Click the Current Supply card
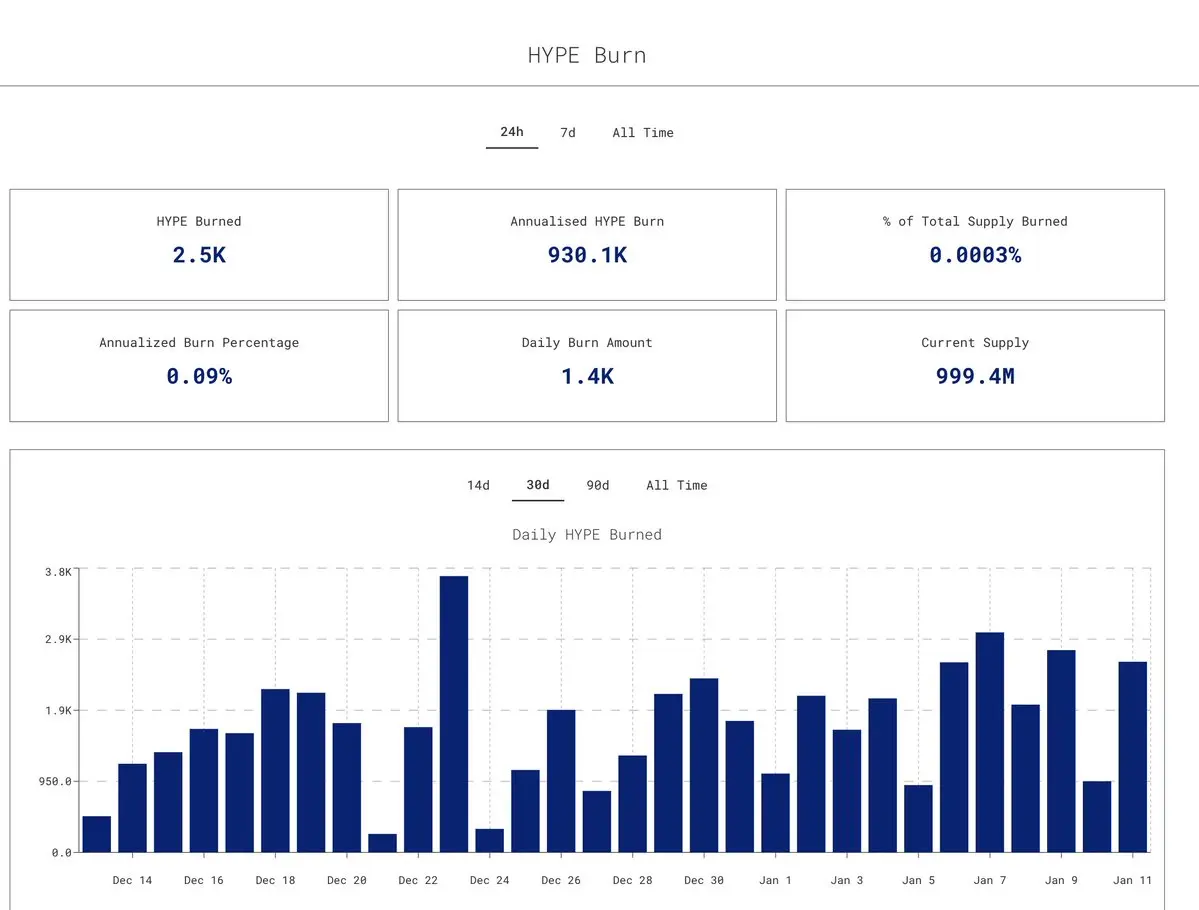1199x910 pixels. [x=975, y=366]
